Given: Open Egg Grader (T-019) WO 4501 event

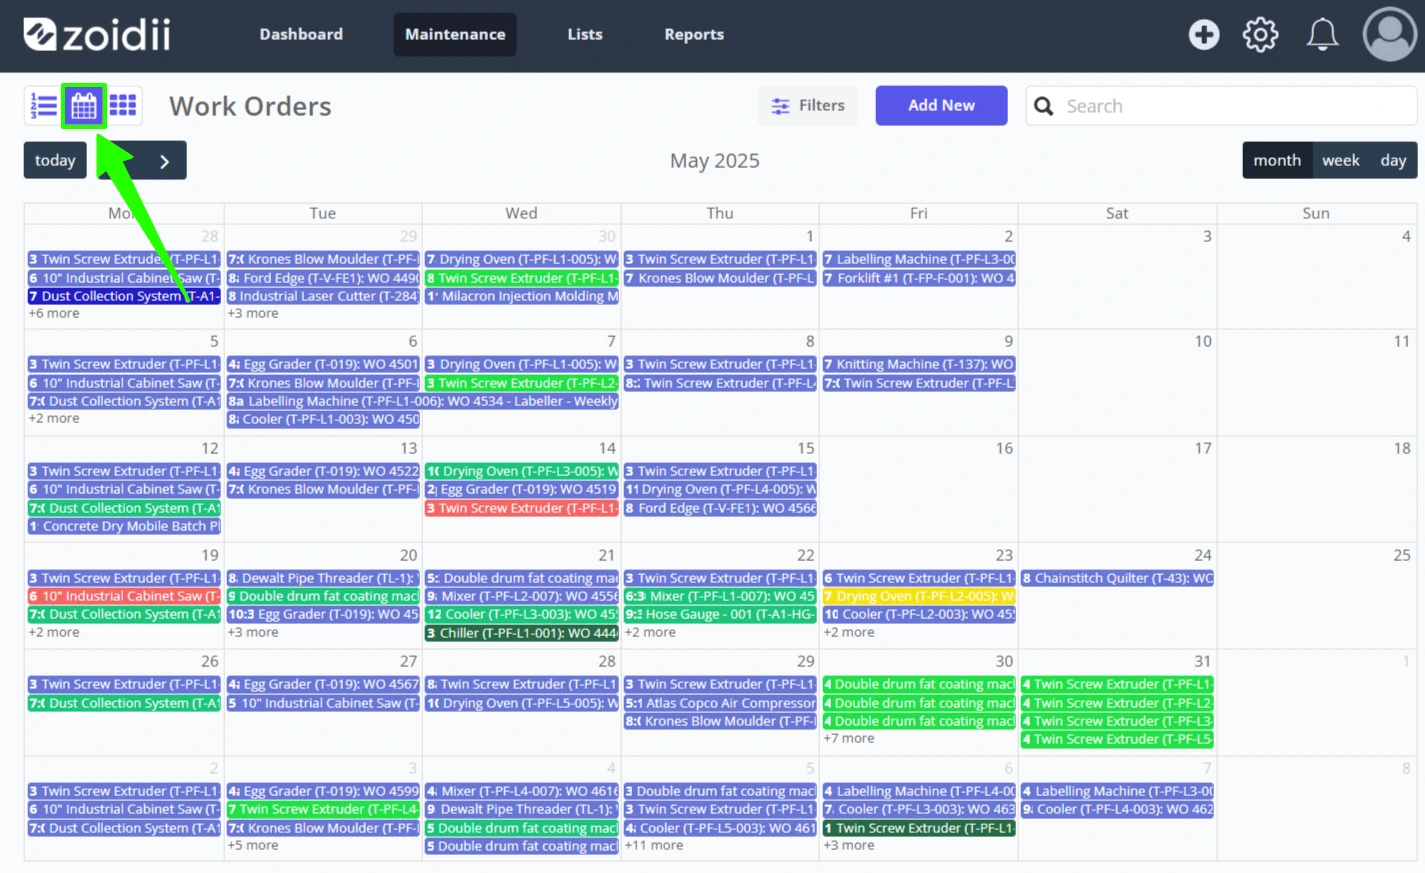Looking at the screenshot, I should pos(323,365).
